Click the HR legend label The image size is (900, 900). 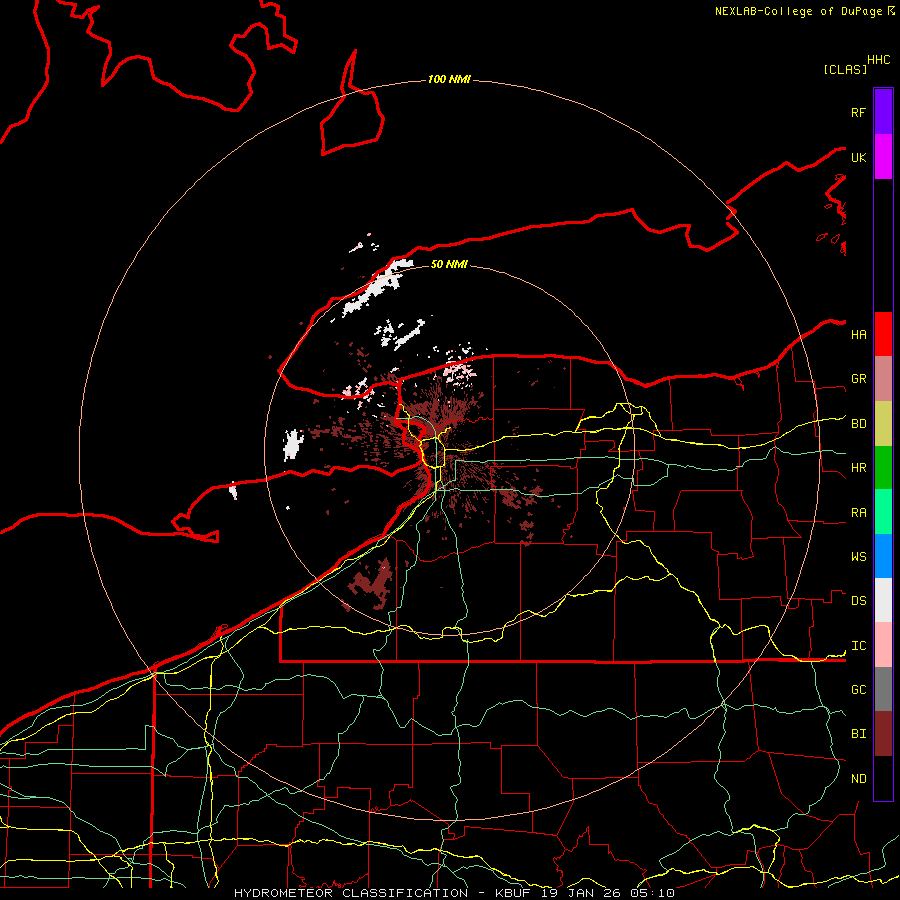click(x=858, y=468)
